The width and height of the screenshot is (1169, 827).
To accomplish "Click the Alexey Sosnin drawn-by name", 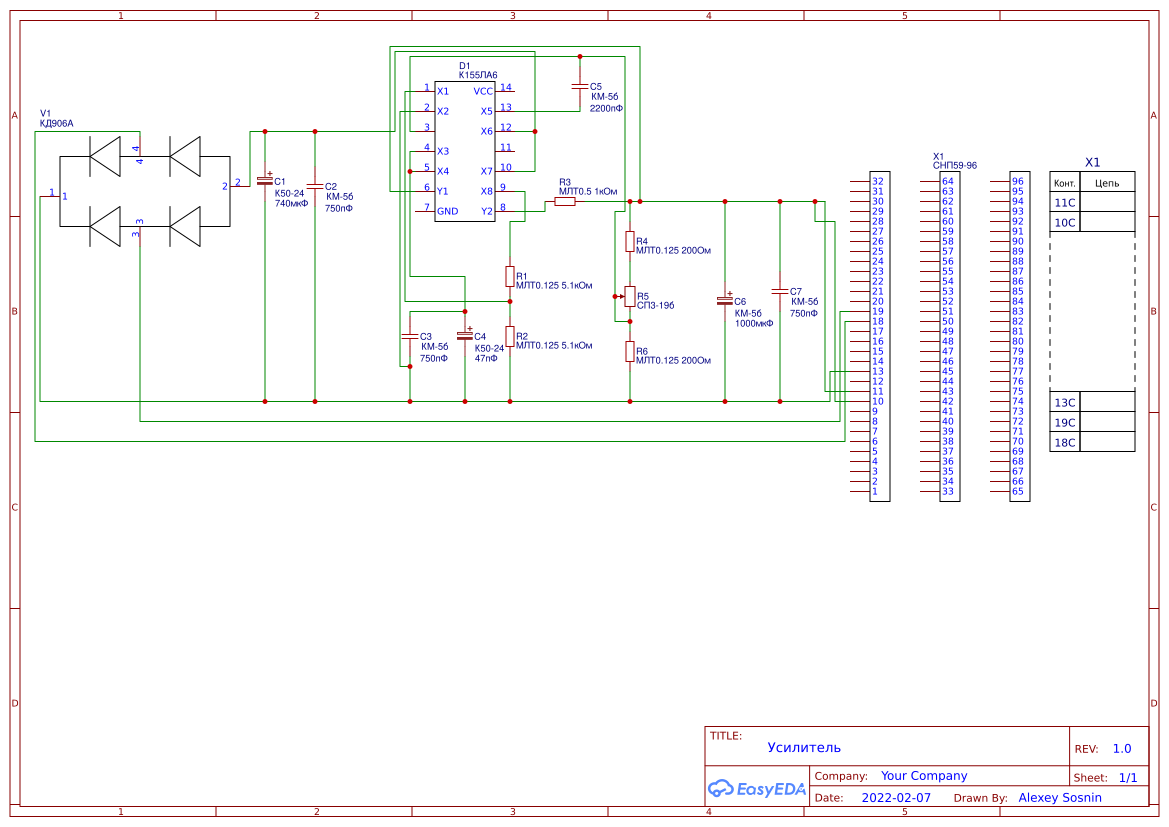I will [1059, 798].
